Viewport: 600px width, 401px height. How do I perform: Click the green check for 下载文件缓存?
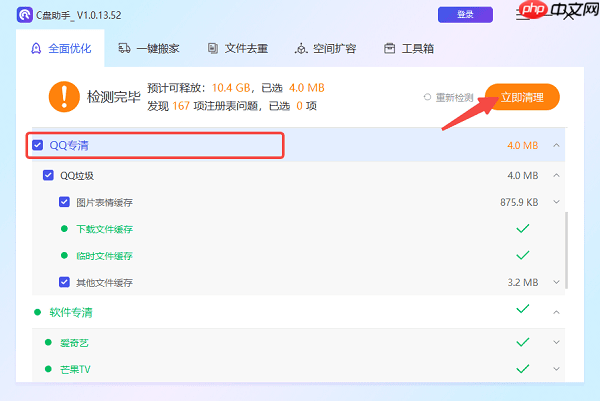coord(523,228)
